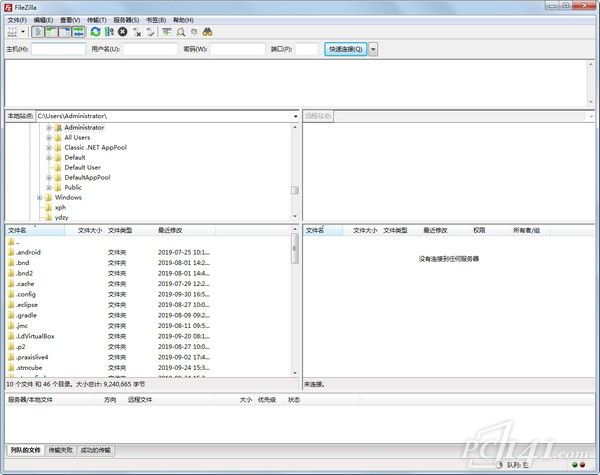
Task: Click the 快速连接(Q) button
Action: click(x=346, y=49)
